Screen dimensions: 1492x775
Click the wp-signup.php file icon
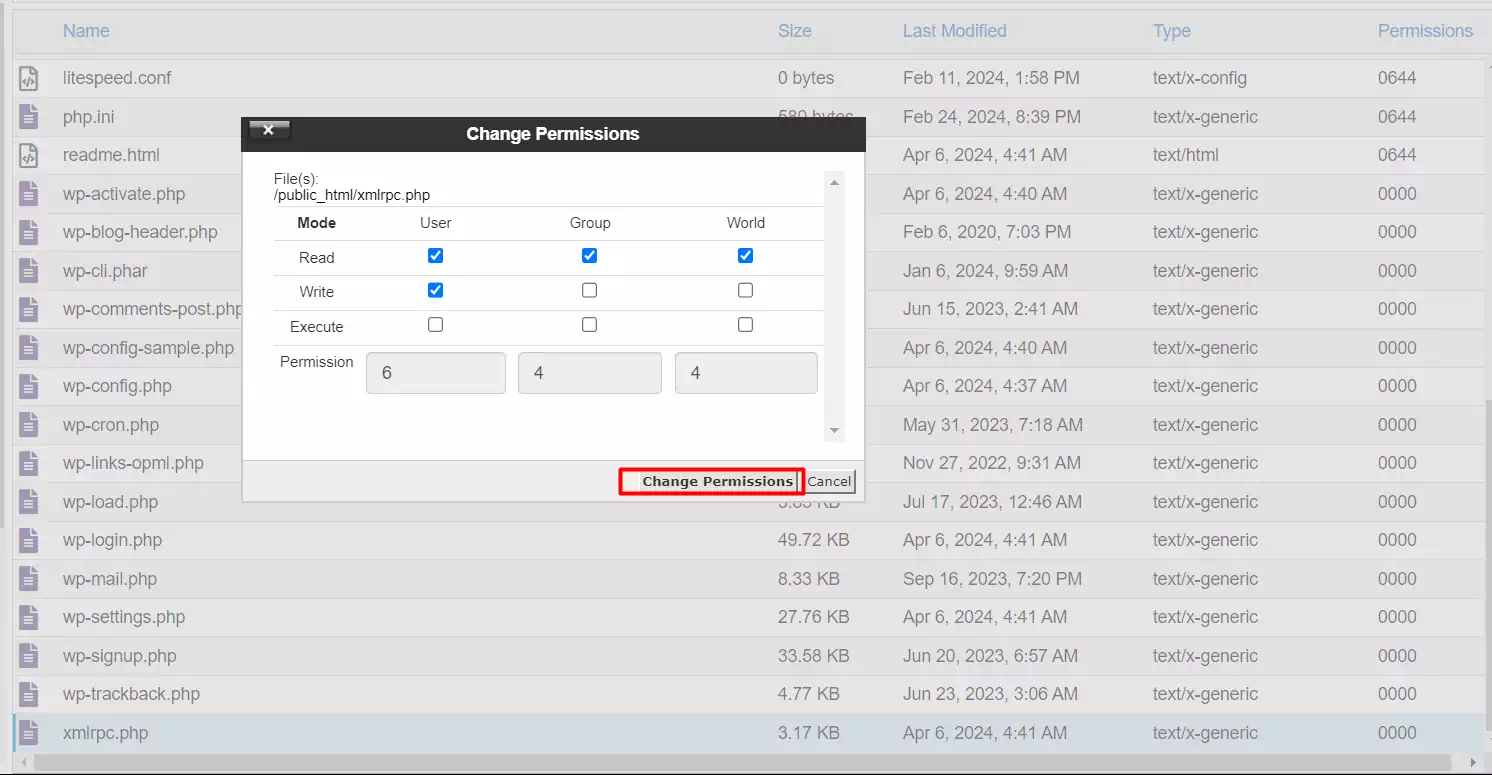(x=29, y=656)
